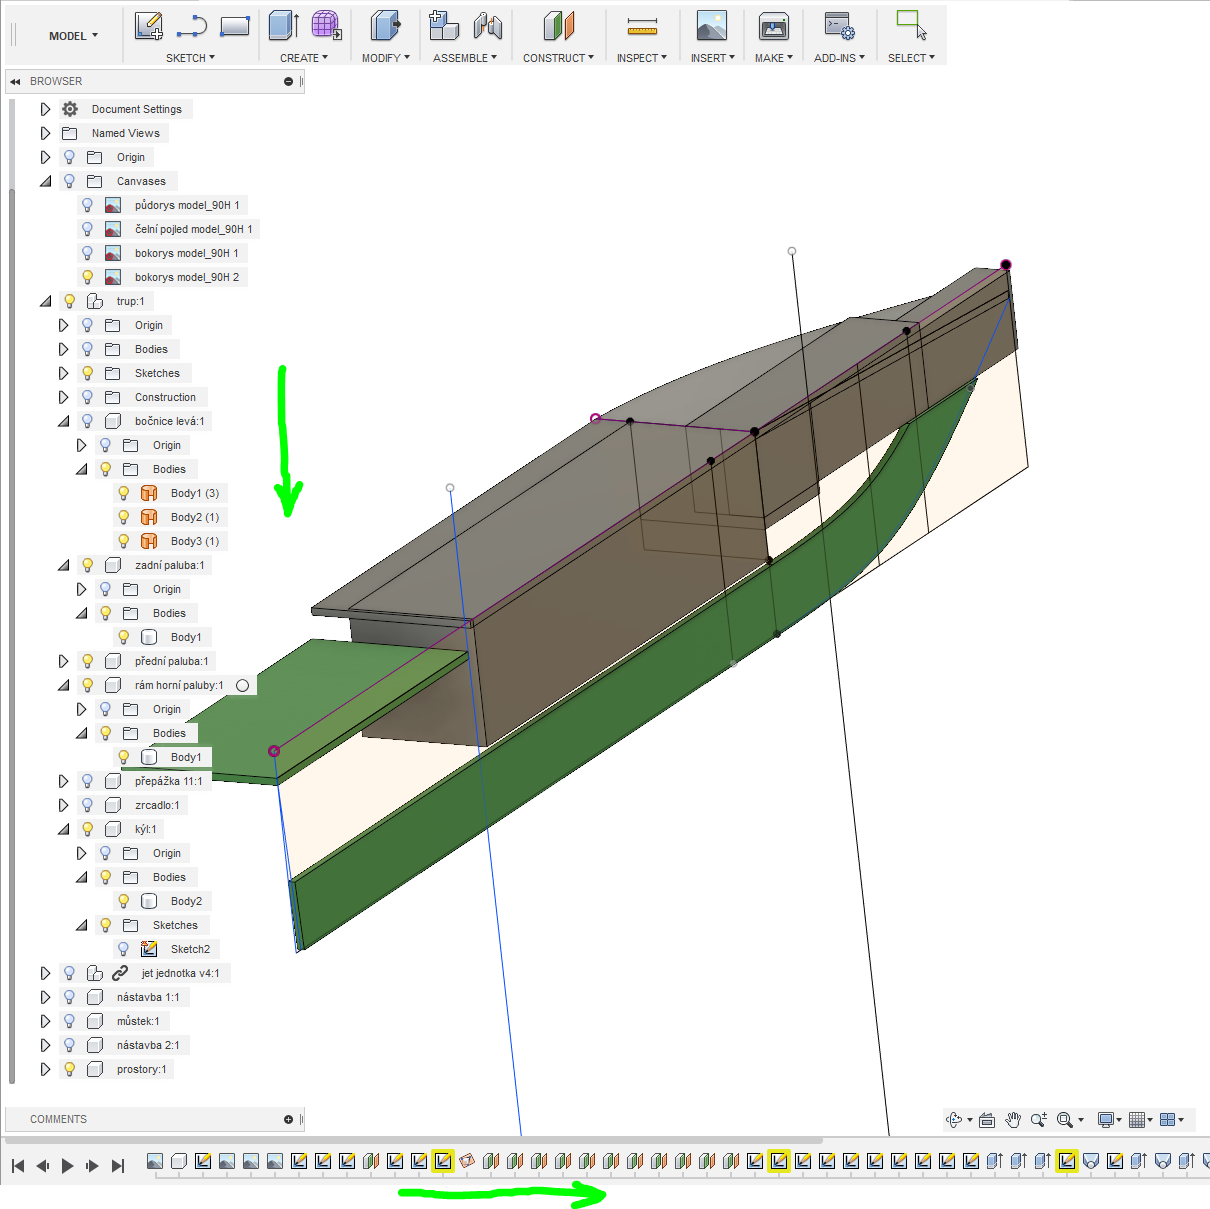
Task: Expand the Document Settings node
Action: 45,109
